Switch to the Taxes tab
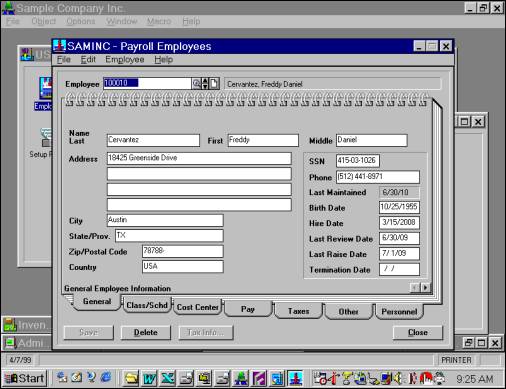The image size is (506, 389). click(299, 311)
